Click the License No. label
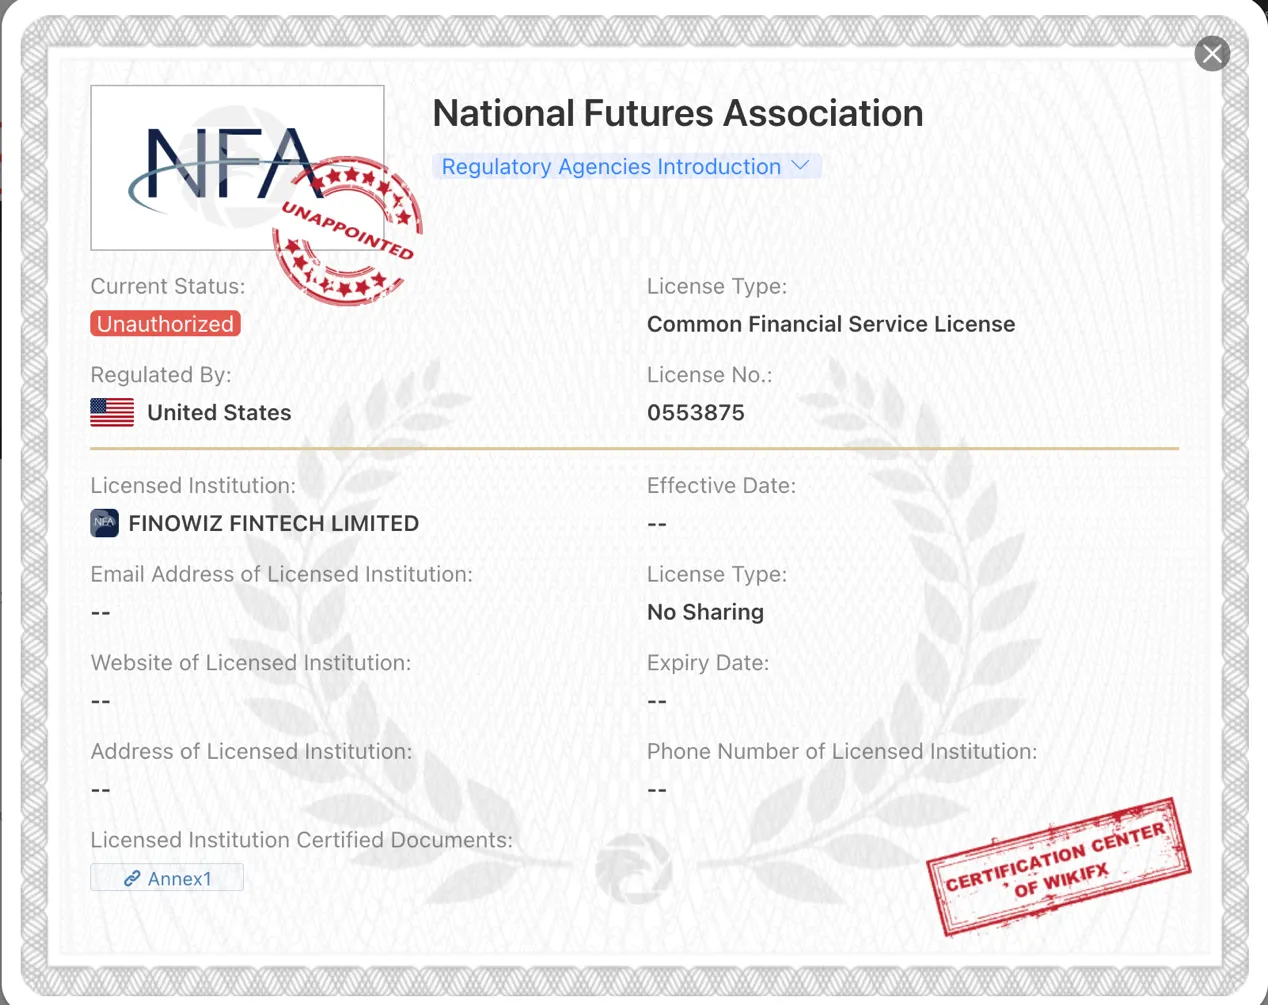1268x1005 pixels. coord(710,375)
